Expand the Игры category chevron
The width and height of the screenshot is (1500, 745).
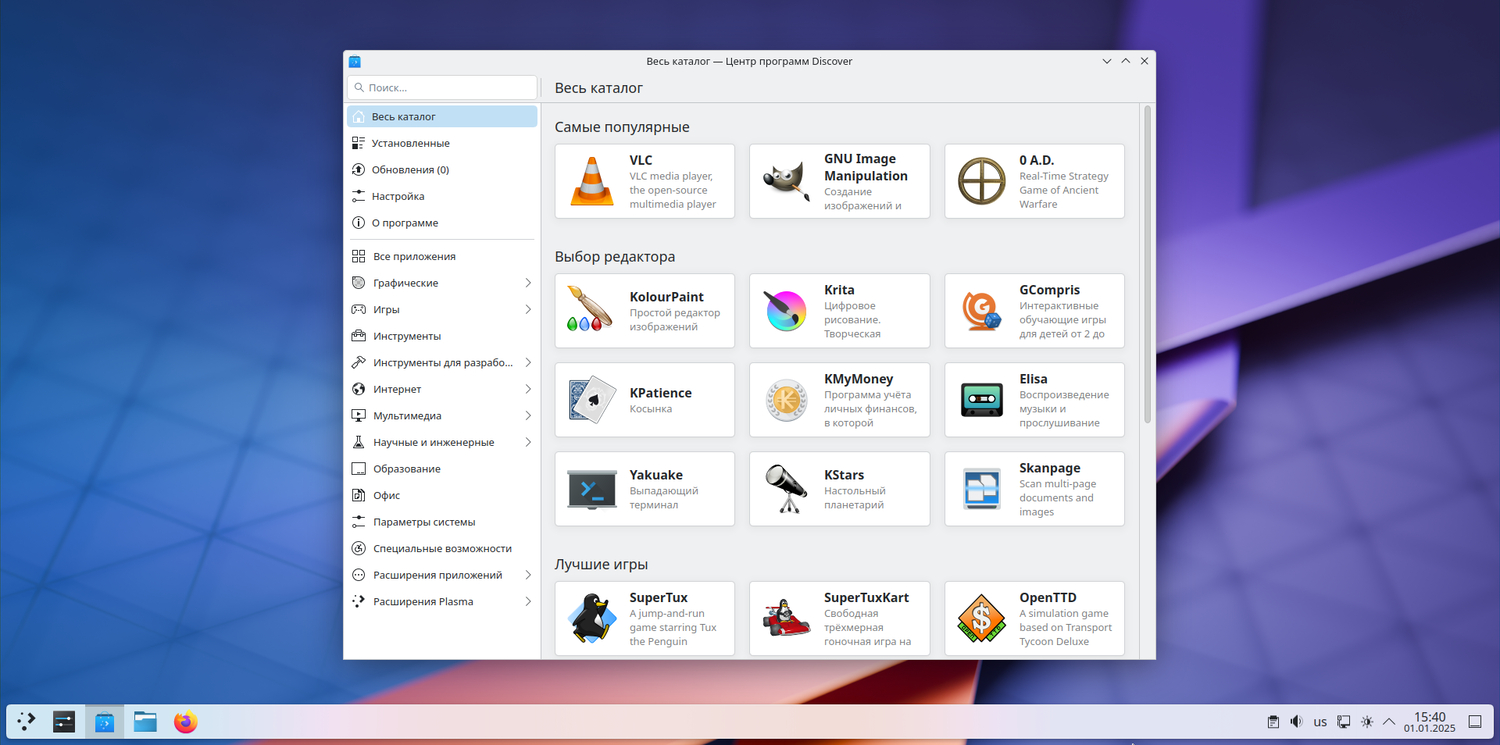528,310
